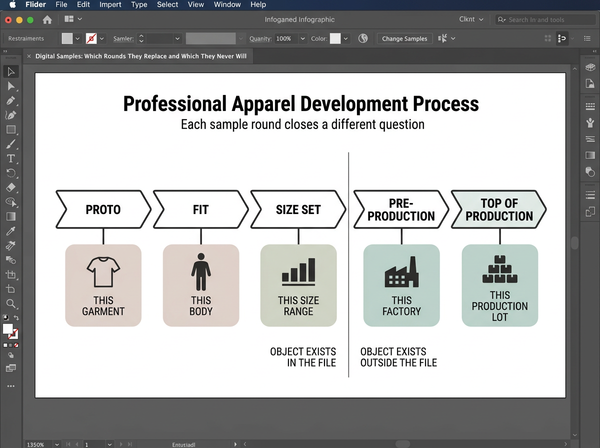Click the globe recolor icon
The image size is (600, 448).
(x=363, y=38)
